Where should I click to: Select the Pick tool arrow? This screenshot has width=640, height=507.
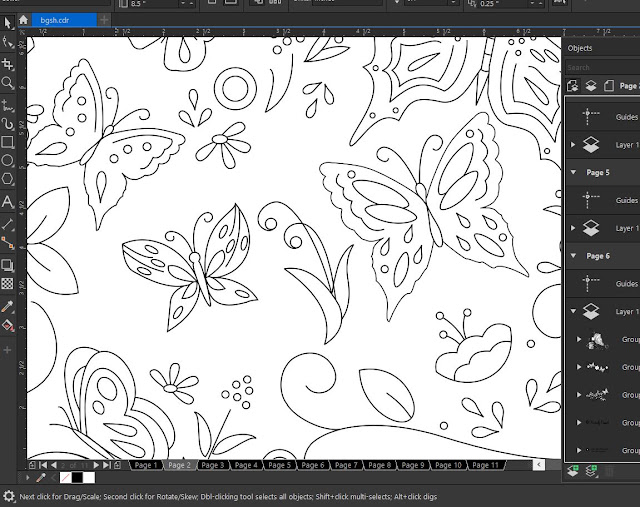[x=7, y=22]
